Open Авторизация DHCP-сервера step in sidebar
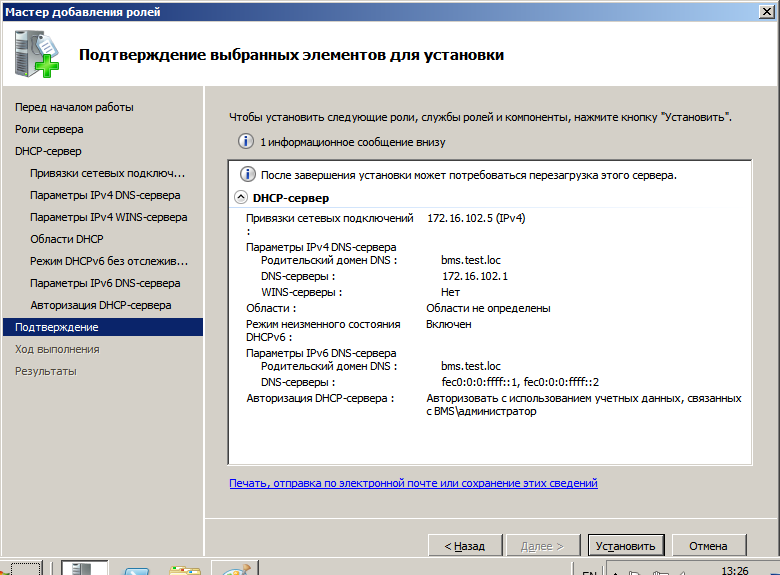 tap(100, 305)
